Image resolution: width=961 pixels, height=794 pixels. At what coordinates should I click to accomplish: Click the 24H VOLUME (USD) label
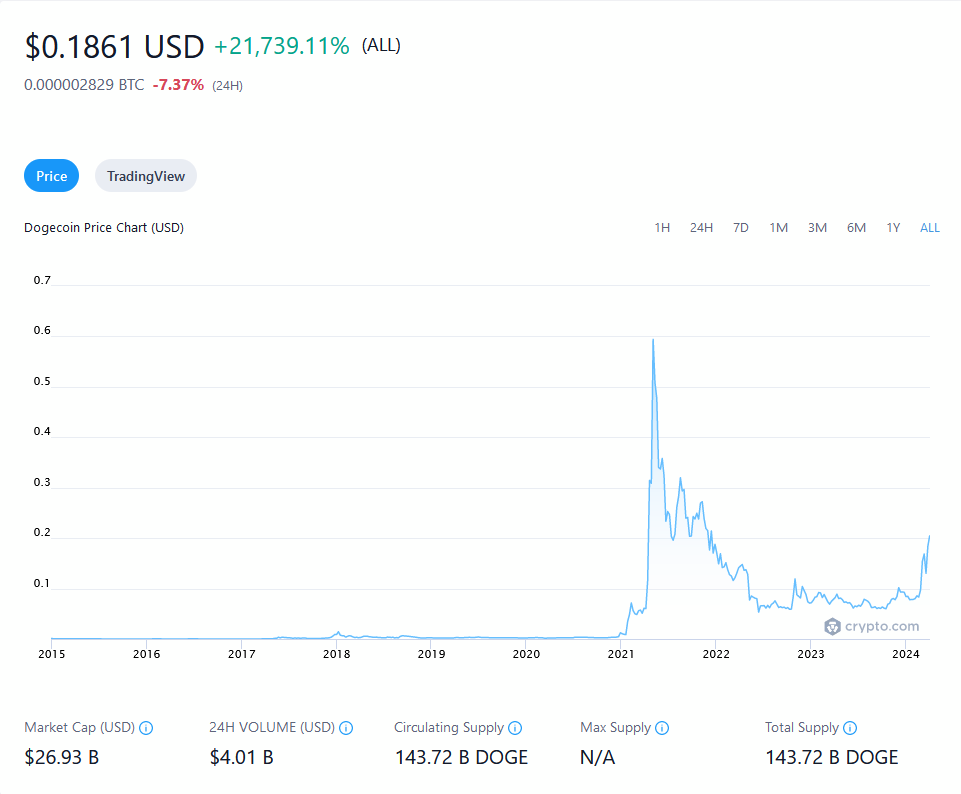(272, 727)
